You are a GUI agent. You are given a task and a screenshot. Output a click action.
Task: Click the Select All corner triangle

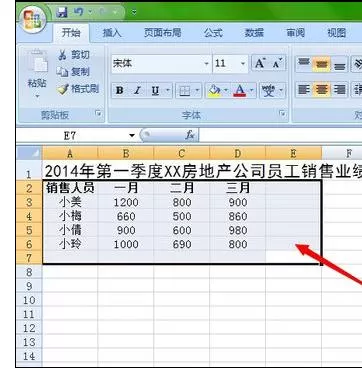[x=30, y=153]
